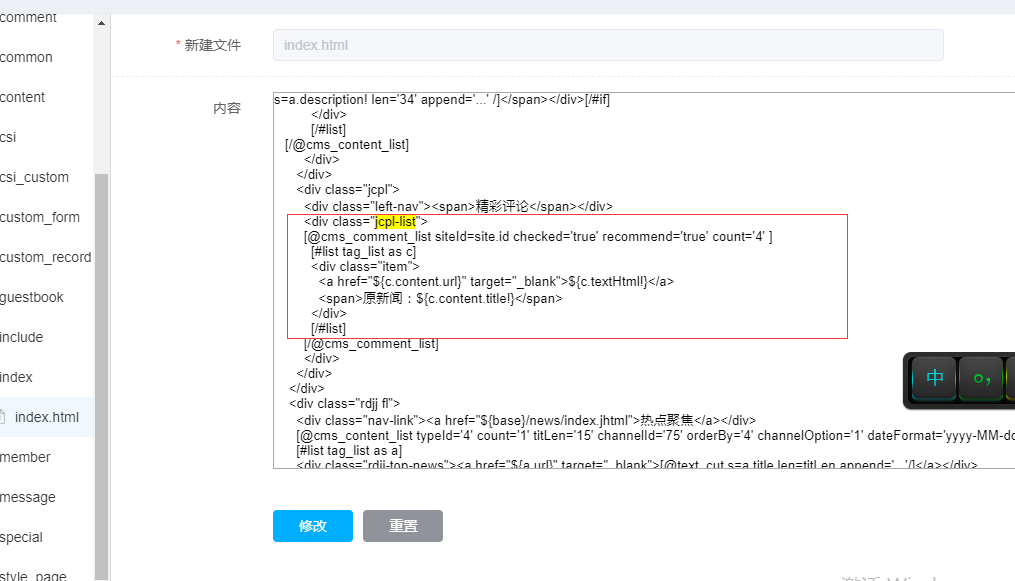Open the member folder
The height and width of the screenshot is (581, 1015).
pos(25,457)
